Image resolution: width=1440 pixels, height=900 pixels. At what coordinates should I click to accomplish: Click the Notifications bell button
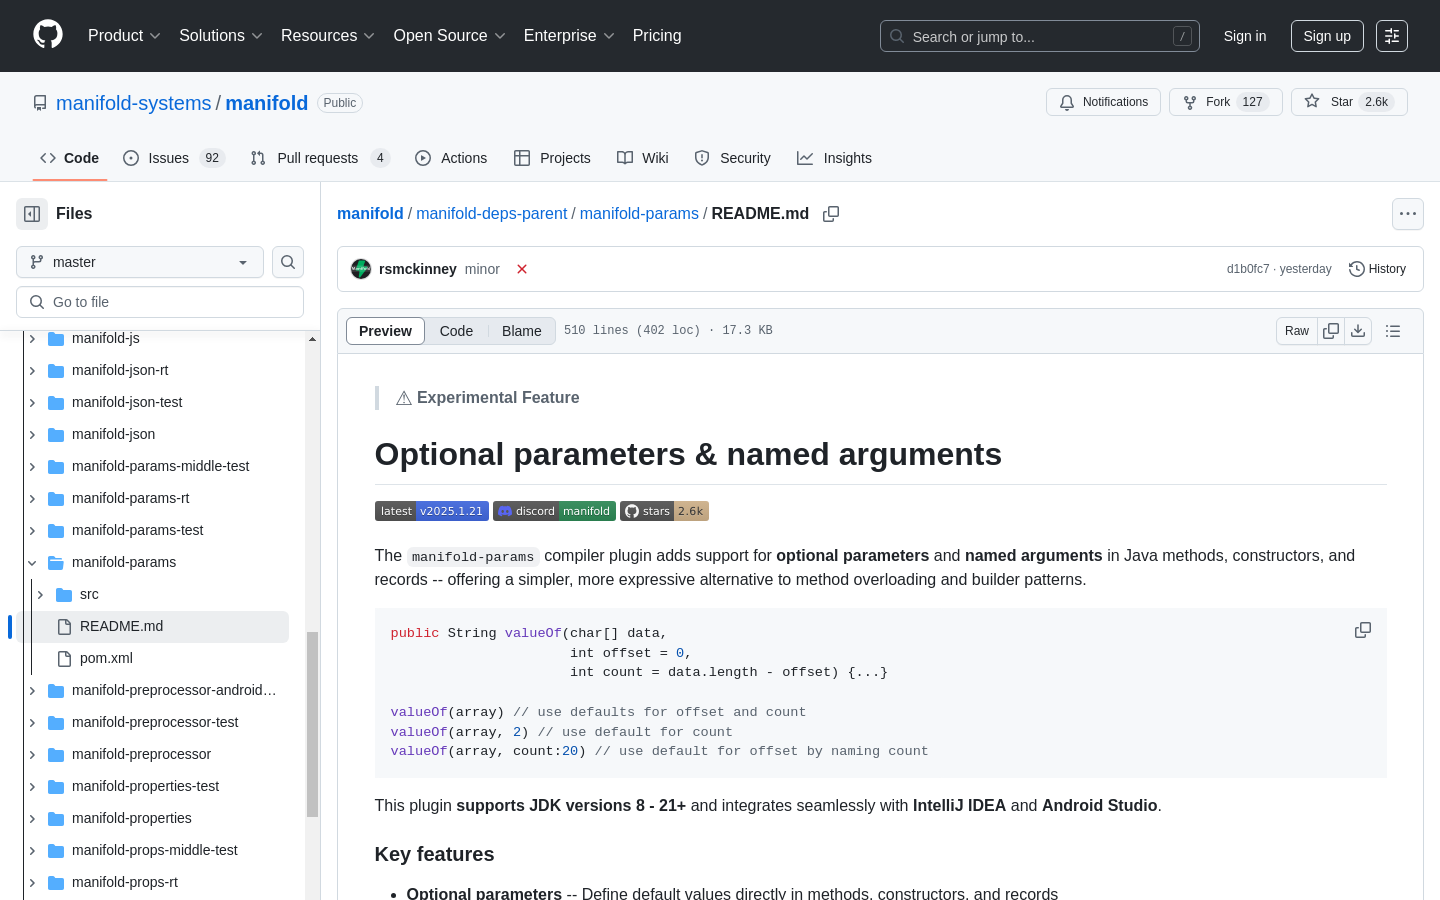1103,102
